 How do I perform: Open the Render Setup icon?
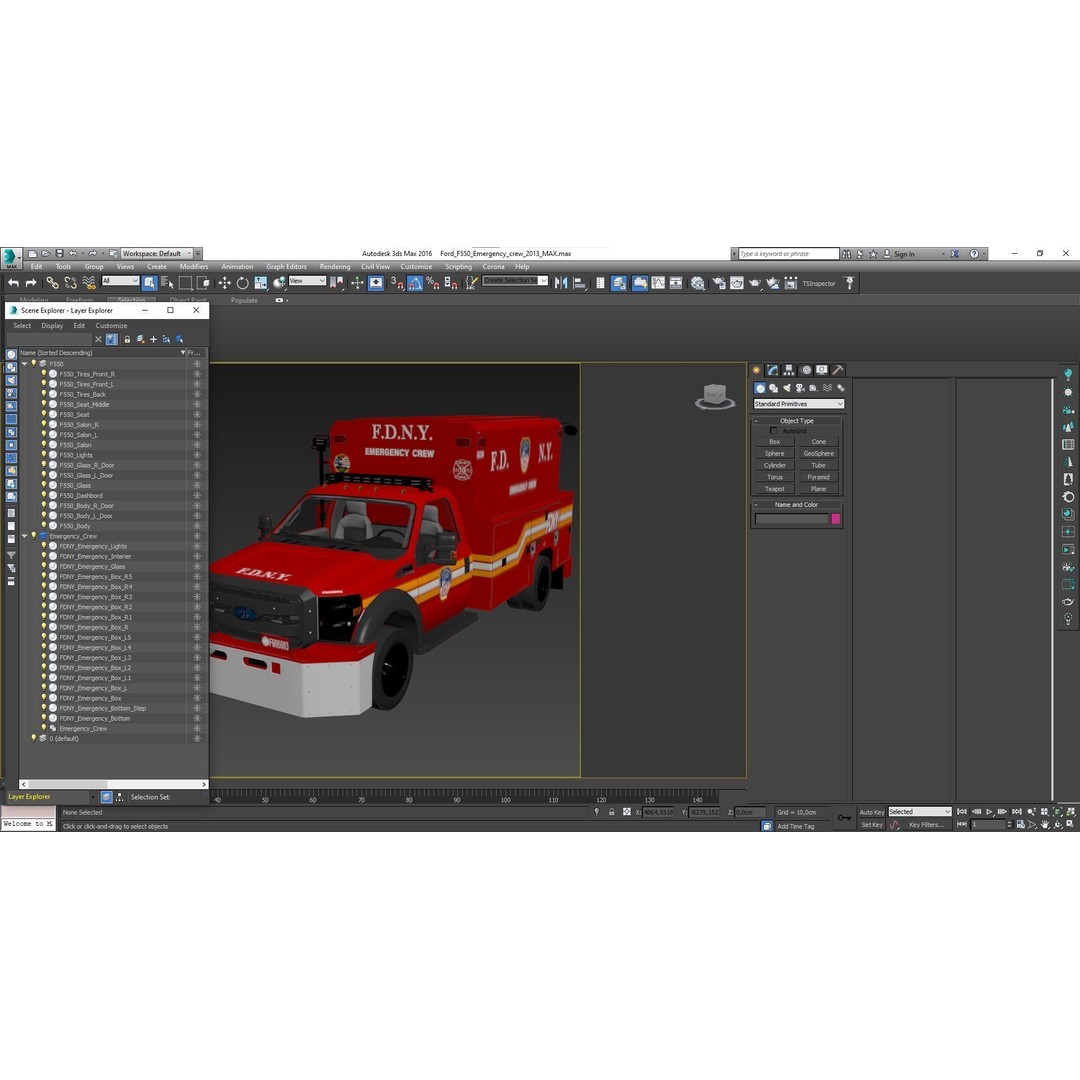point(718,283)
